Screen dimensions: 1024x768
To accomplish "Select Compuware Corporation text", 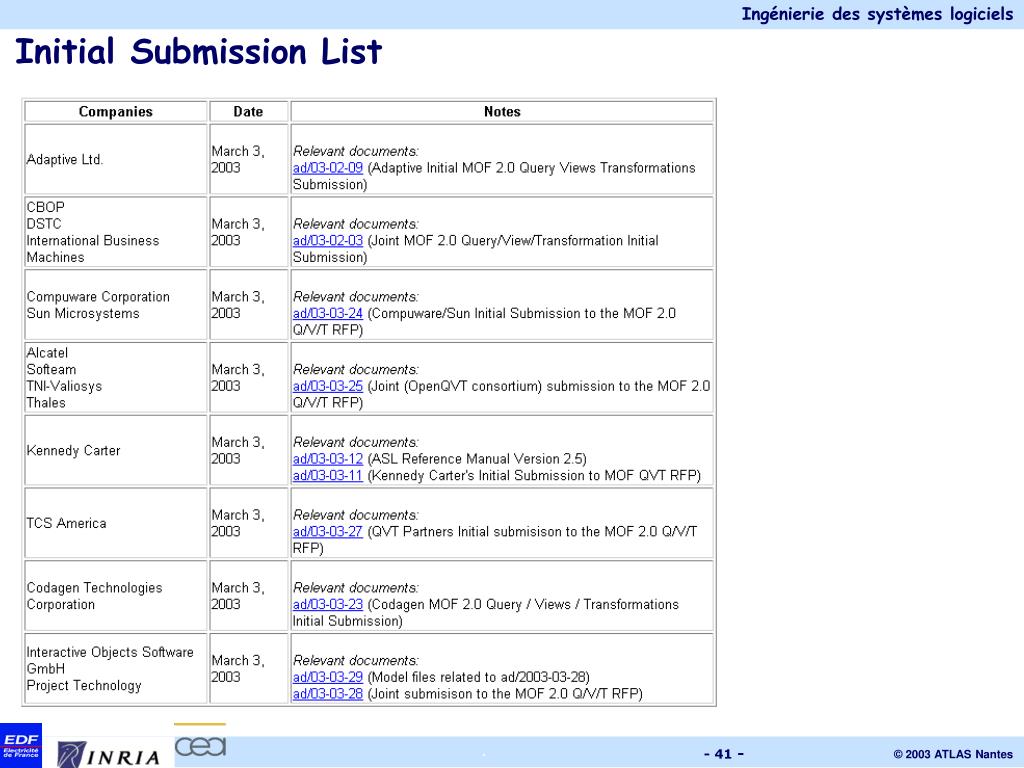I will coord(98,297).
